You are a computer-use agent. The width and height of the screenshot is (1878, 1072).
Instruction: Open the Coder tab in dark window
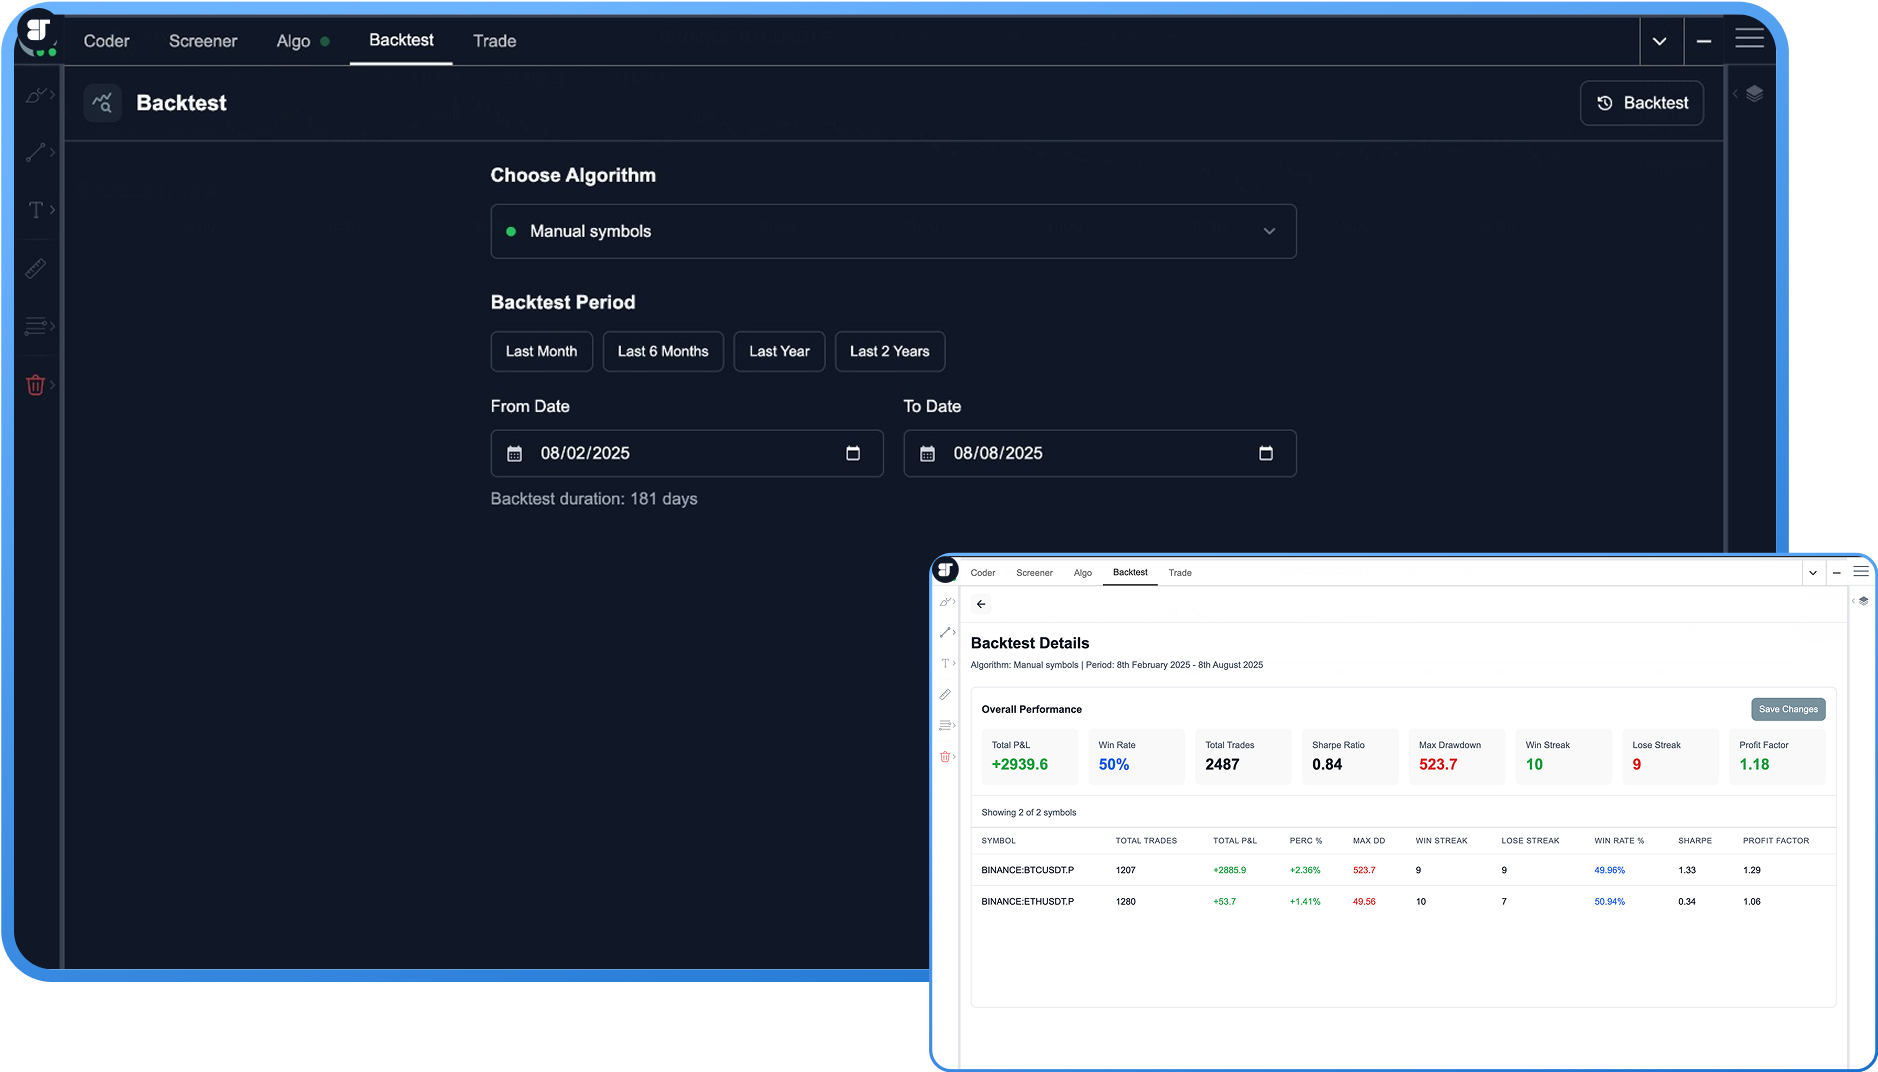tap(107, 41)
